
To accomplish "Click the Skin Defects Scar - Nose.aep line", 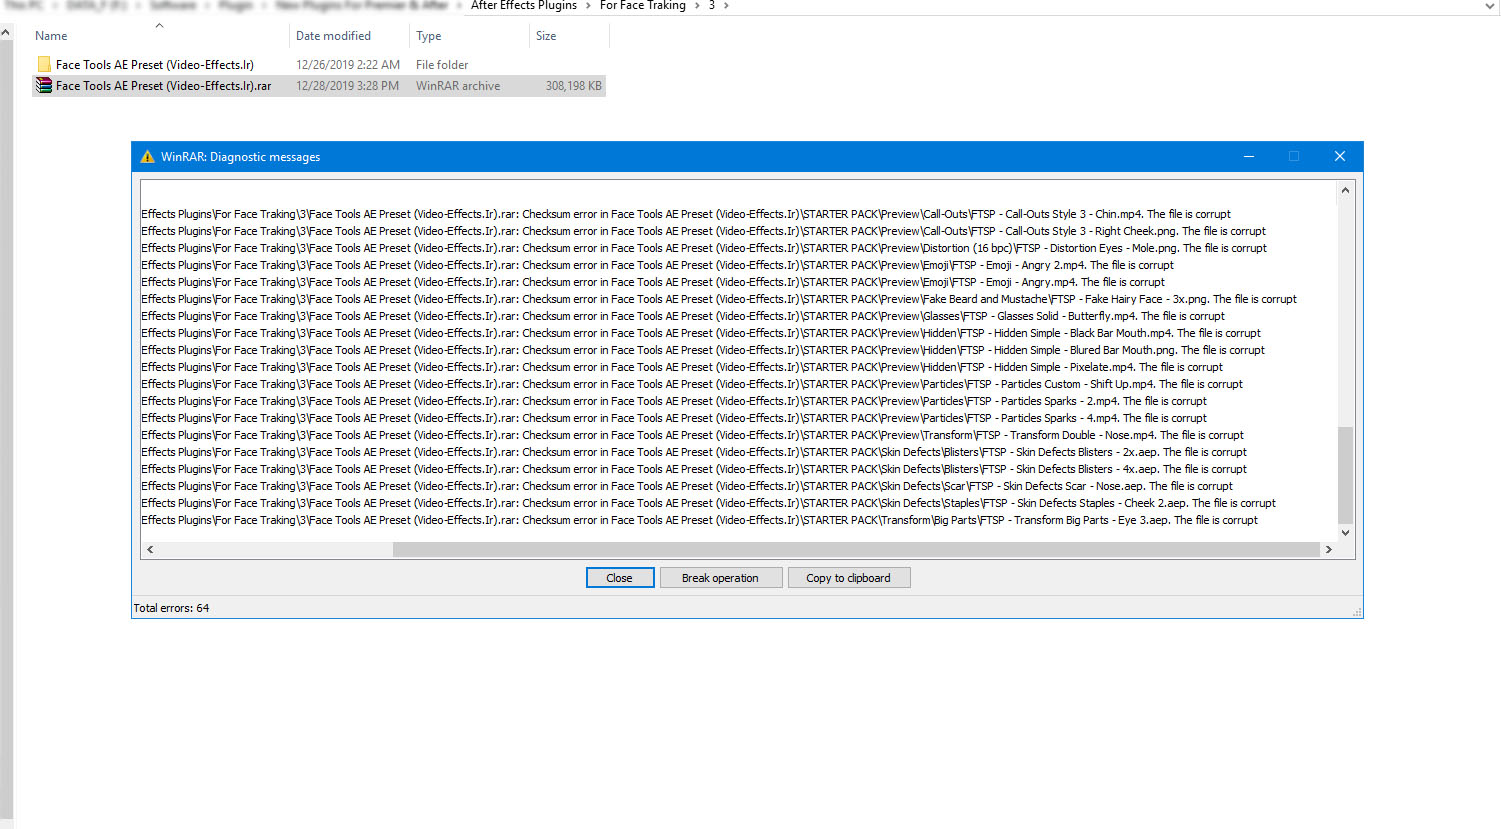I will click(x=687, y=486).
